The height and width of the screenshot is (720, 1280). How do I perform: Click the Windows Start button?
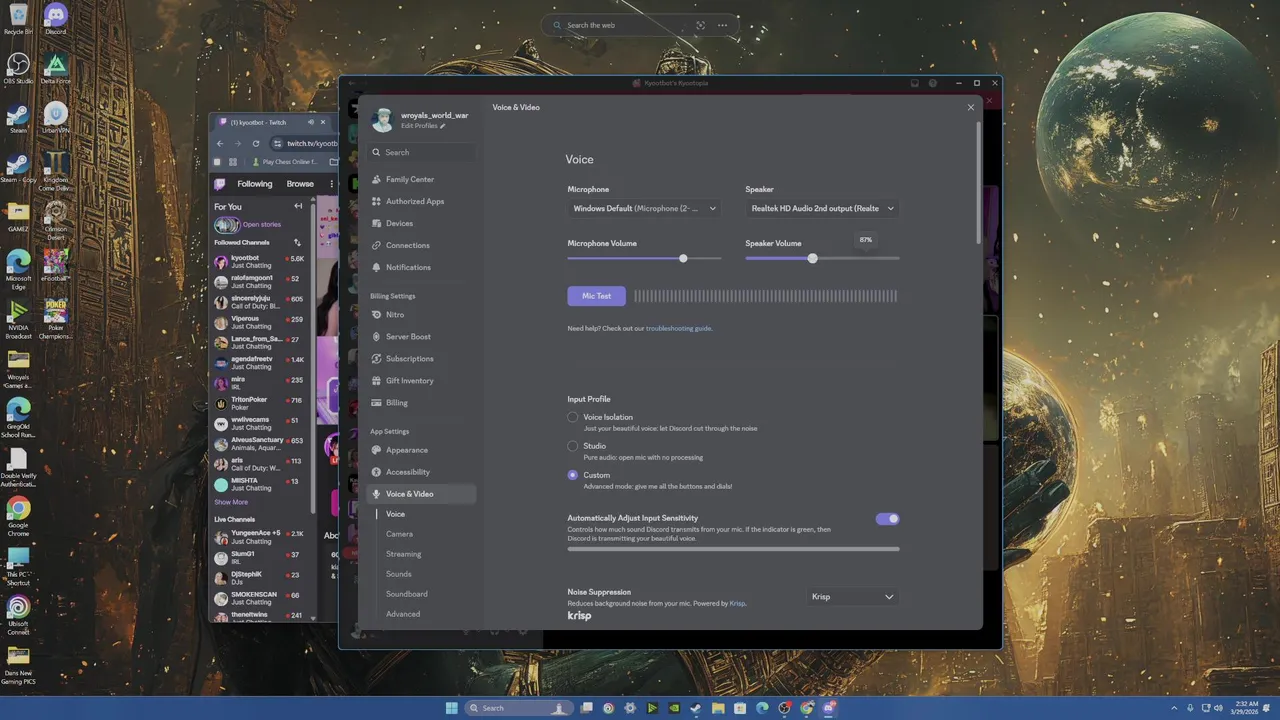point(451,708)
